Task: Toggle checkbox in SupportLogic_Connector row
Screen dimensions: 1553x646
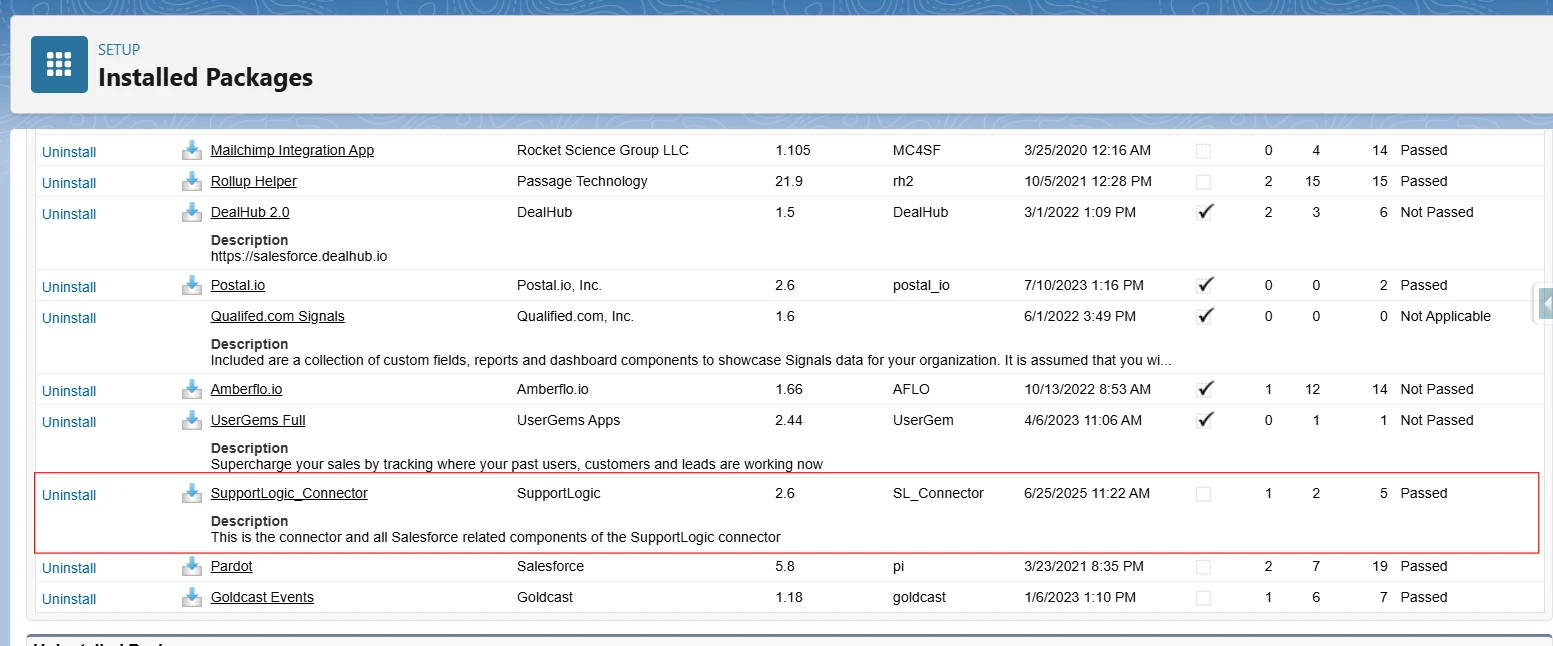Action: pos(1203,494)
